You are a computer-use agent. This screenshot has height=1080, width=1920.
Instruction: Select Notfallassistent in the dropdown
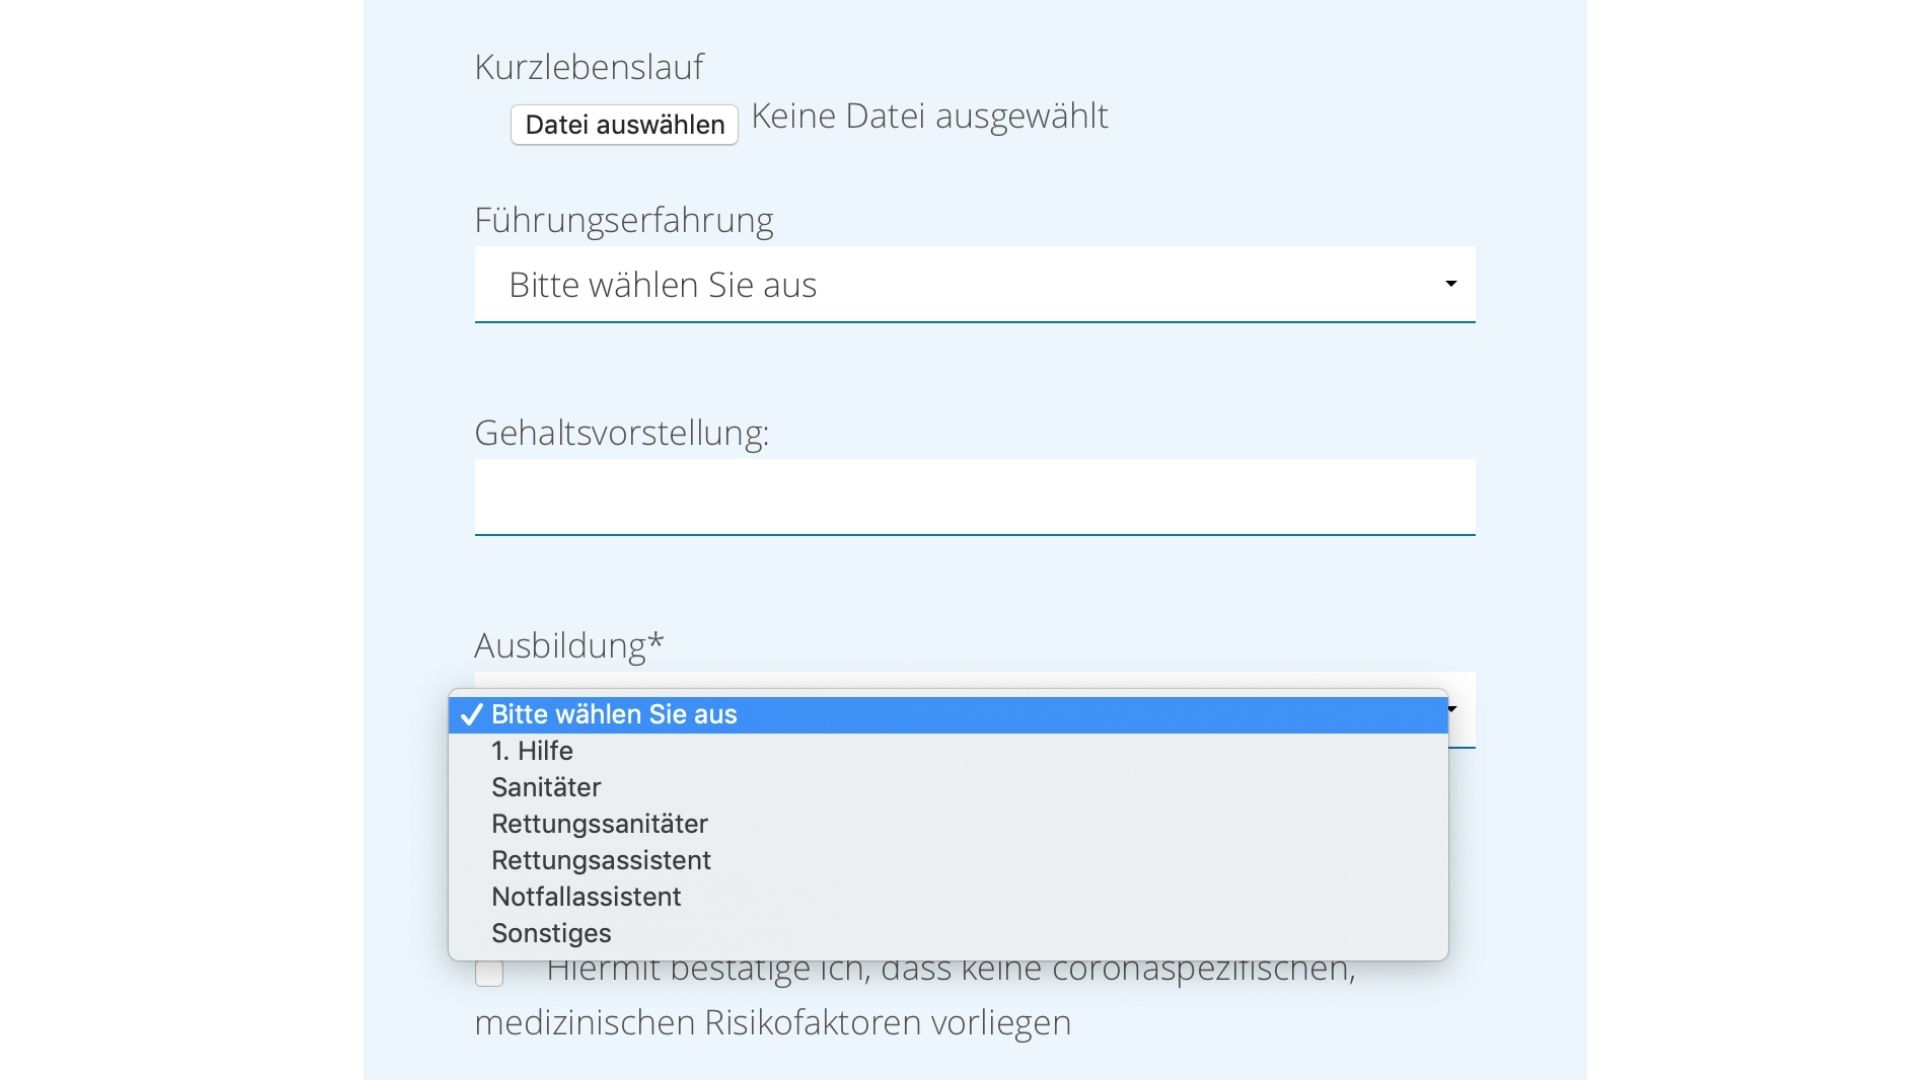(586, 897)
